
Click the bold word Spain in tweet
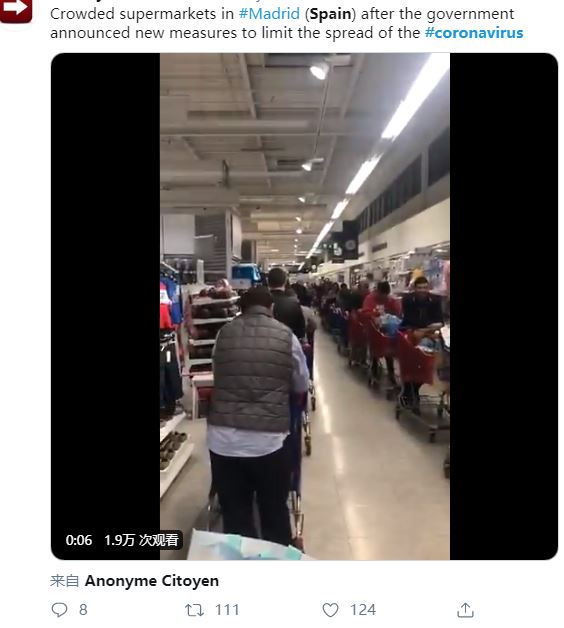pos(330,14)
